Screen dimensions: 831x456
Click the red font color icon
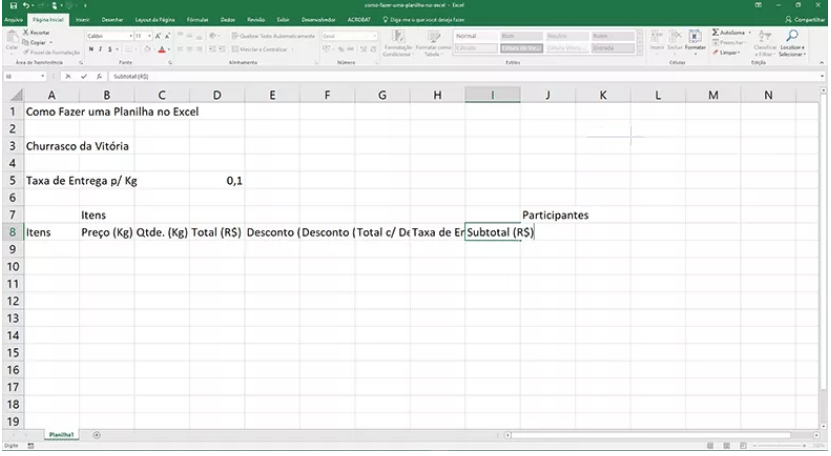coord(160,47)
